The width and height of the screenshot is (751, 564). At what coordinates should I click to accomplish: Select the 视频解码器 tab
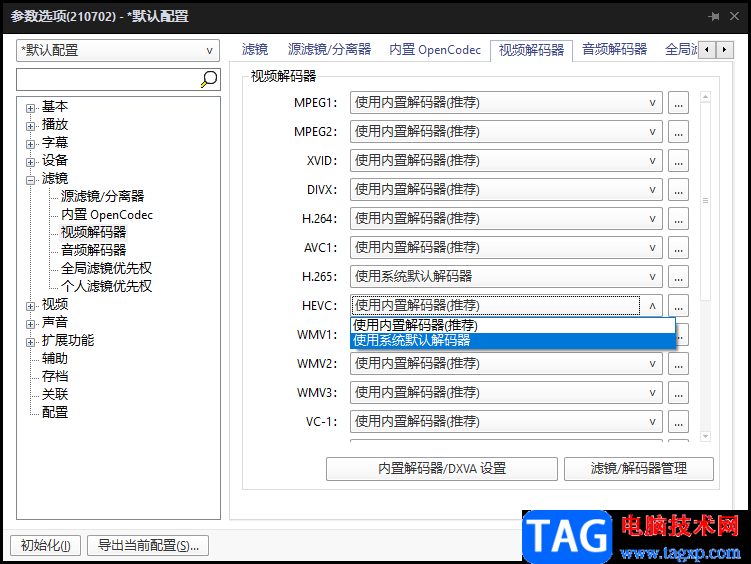point(532,50)
